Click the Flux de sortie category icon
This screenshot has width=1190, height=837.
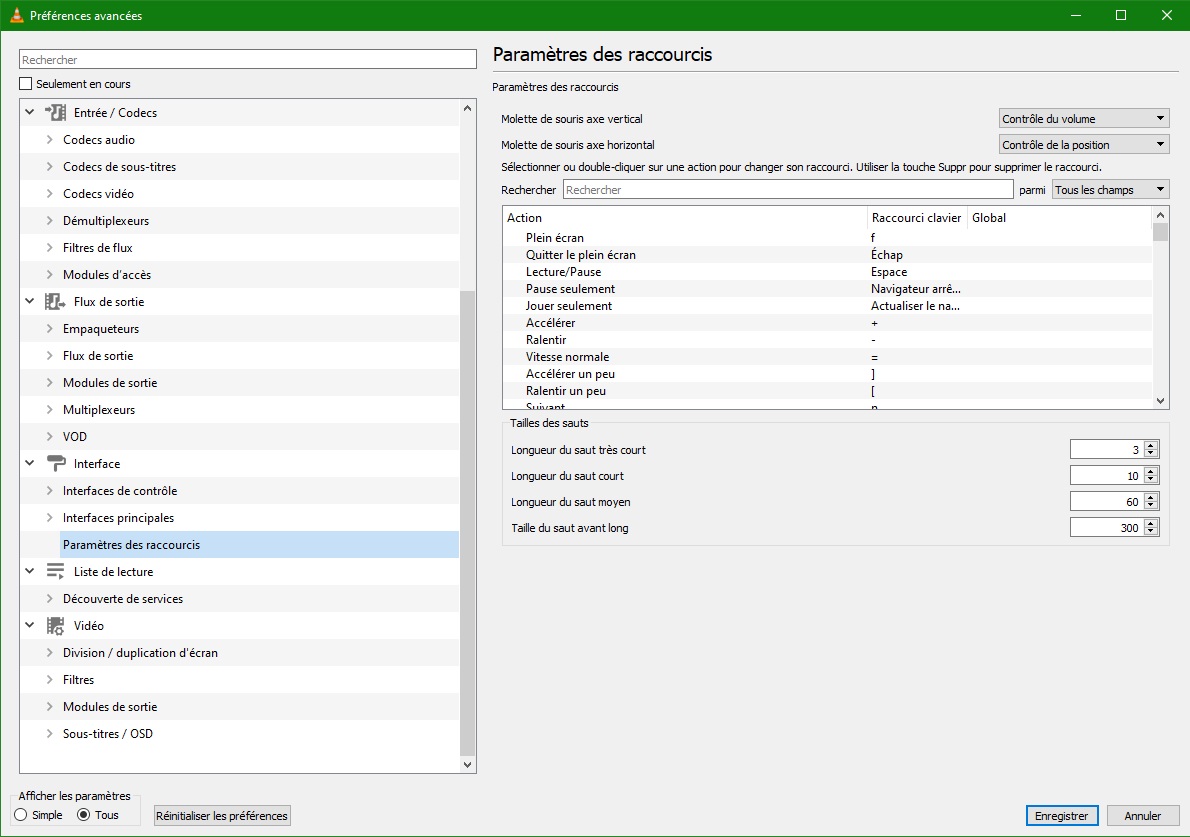tap(55, 302)
